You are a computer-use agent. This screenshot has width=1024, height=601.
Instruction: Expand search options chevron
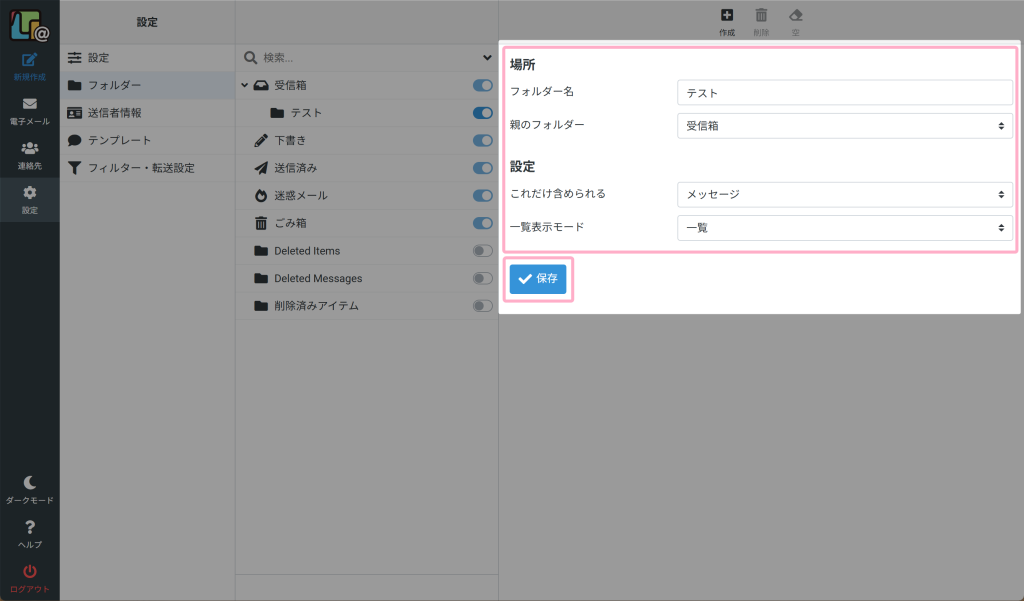487,58
